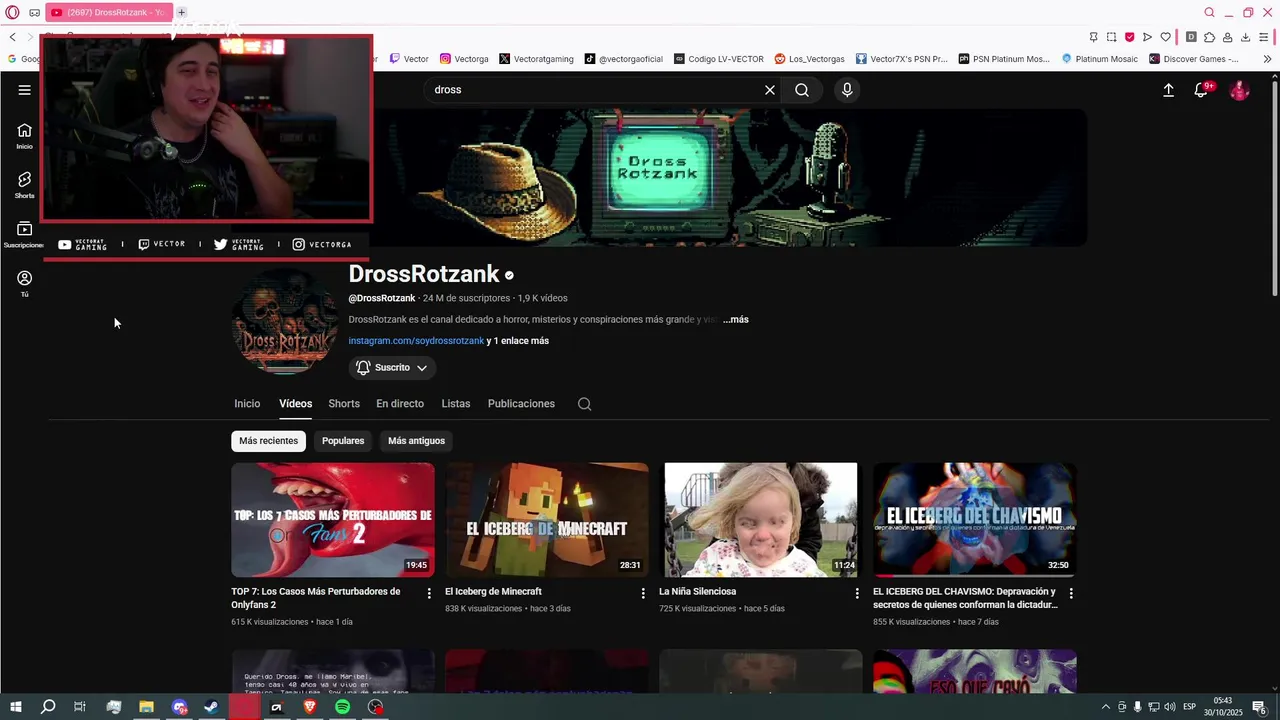Open volume control in system tray
1280x720 pixels.
coord(1170,707)
